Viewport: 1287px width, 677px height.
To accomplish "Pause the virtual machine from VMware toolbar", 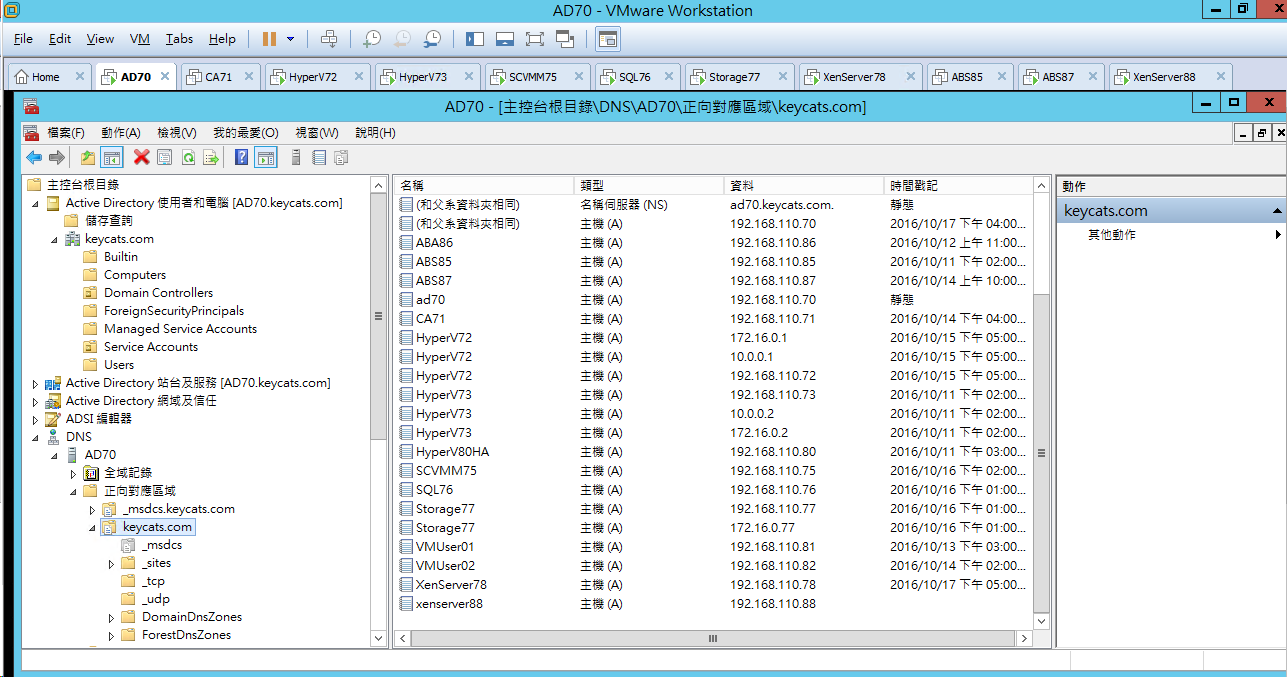I will 269,39.
